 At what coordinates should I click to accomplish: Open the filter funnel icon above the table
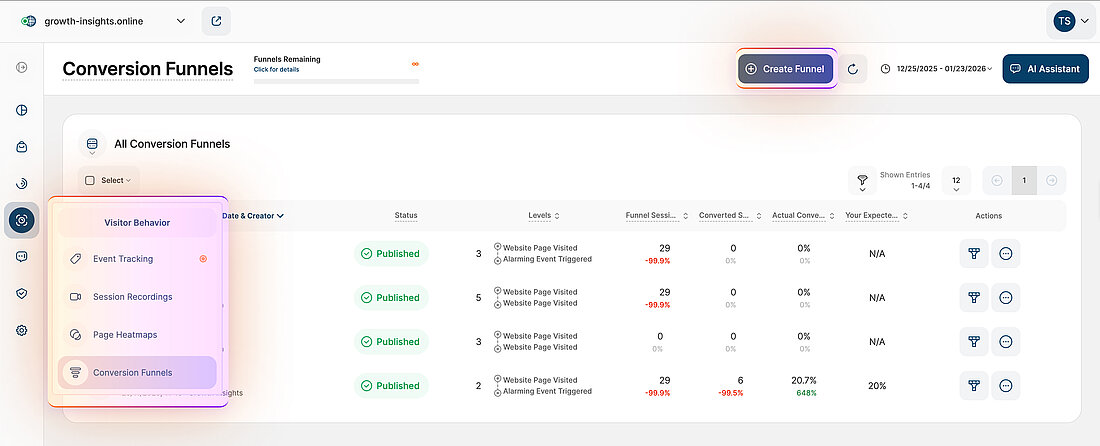pyautogui.click(x=862, y=180)
